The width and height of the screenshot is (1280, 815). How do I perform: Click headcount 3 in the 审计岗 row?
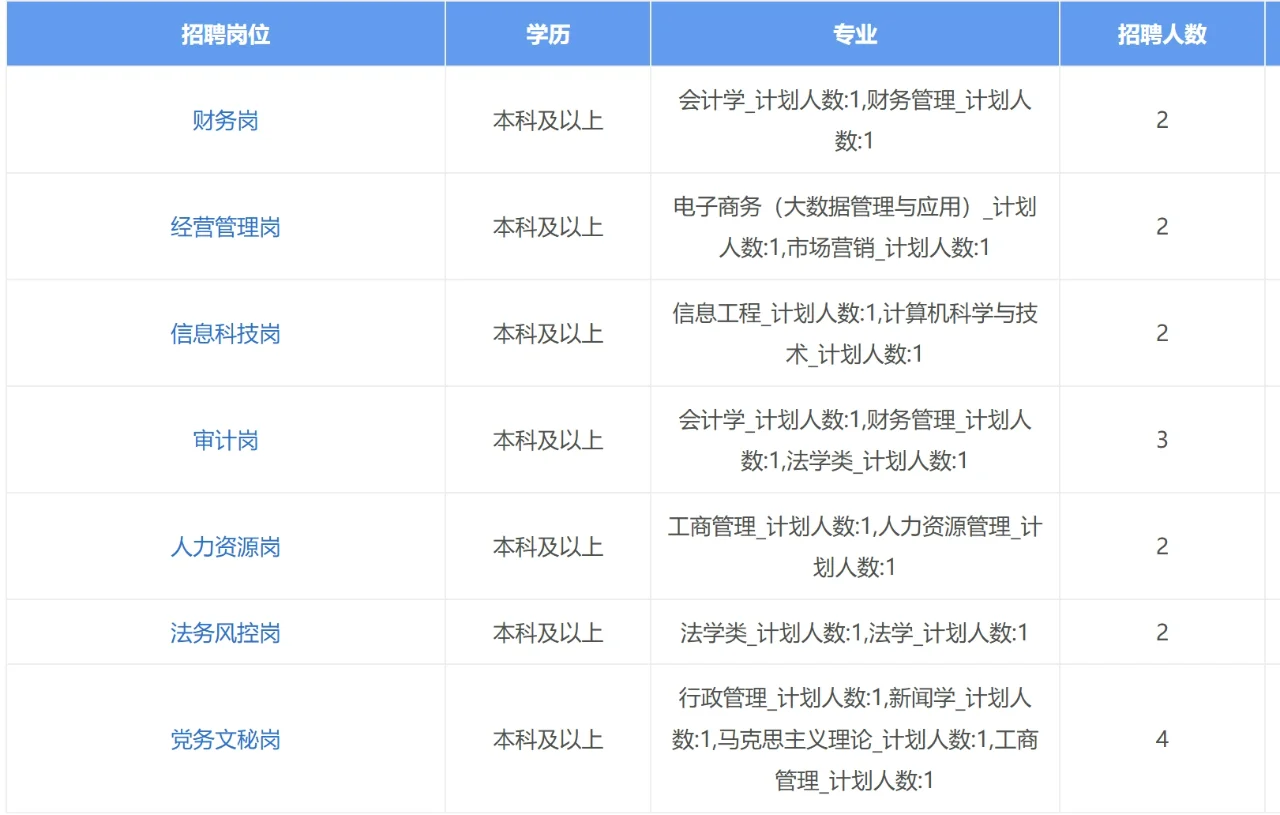pos(1162,440)
